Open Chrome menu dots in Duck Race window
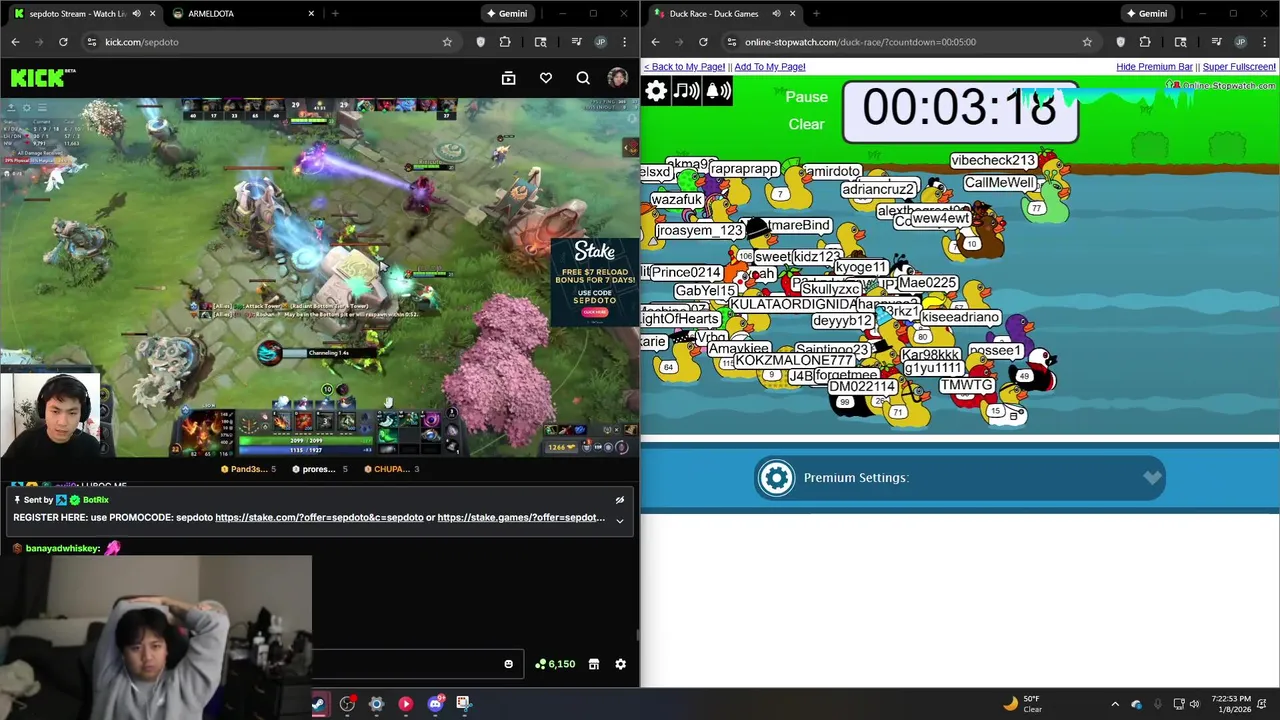 [1265, 42]
